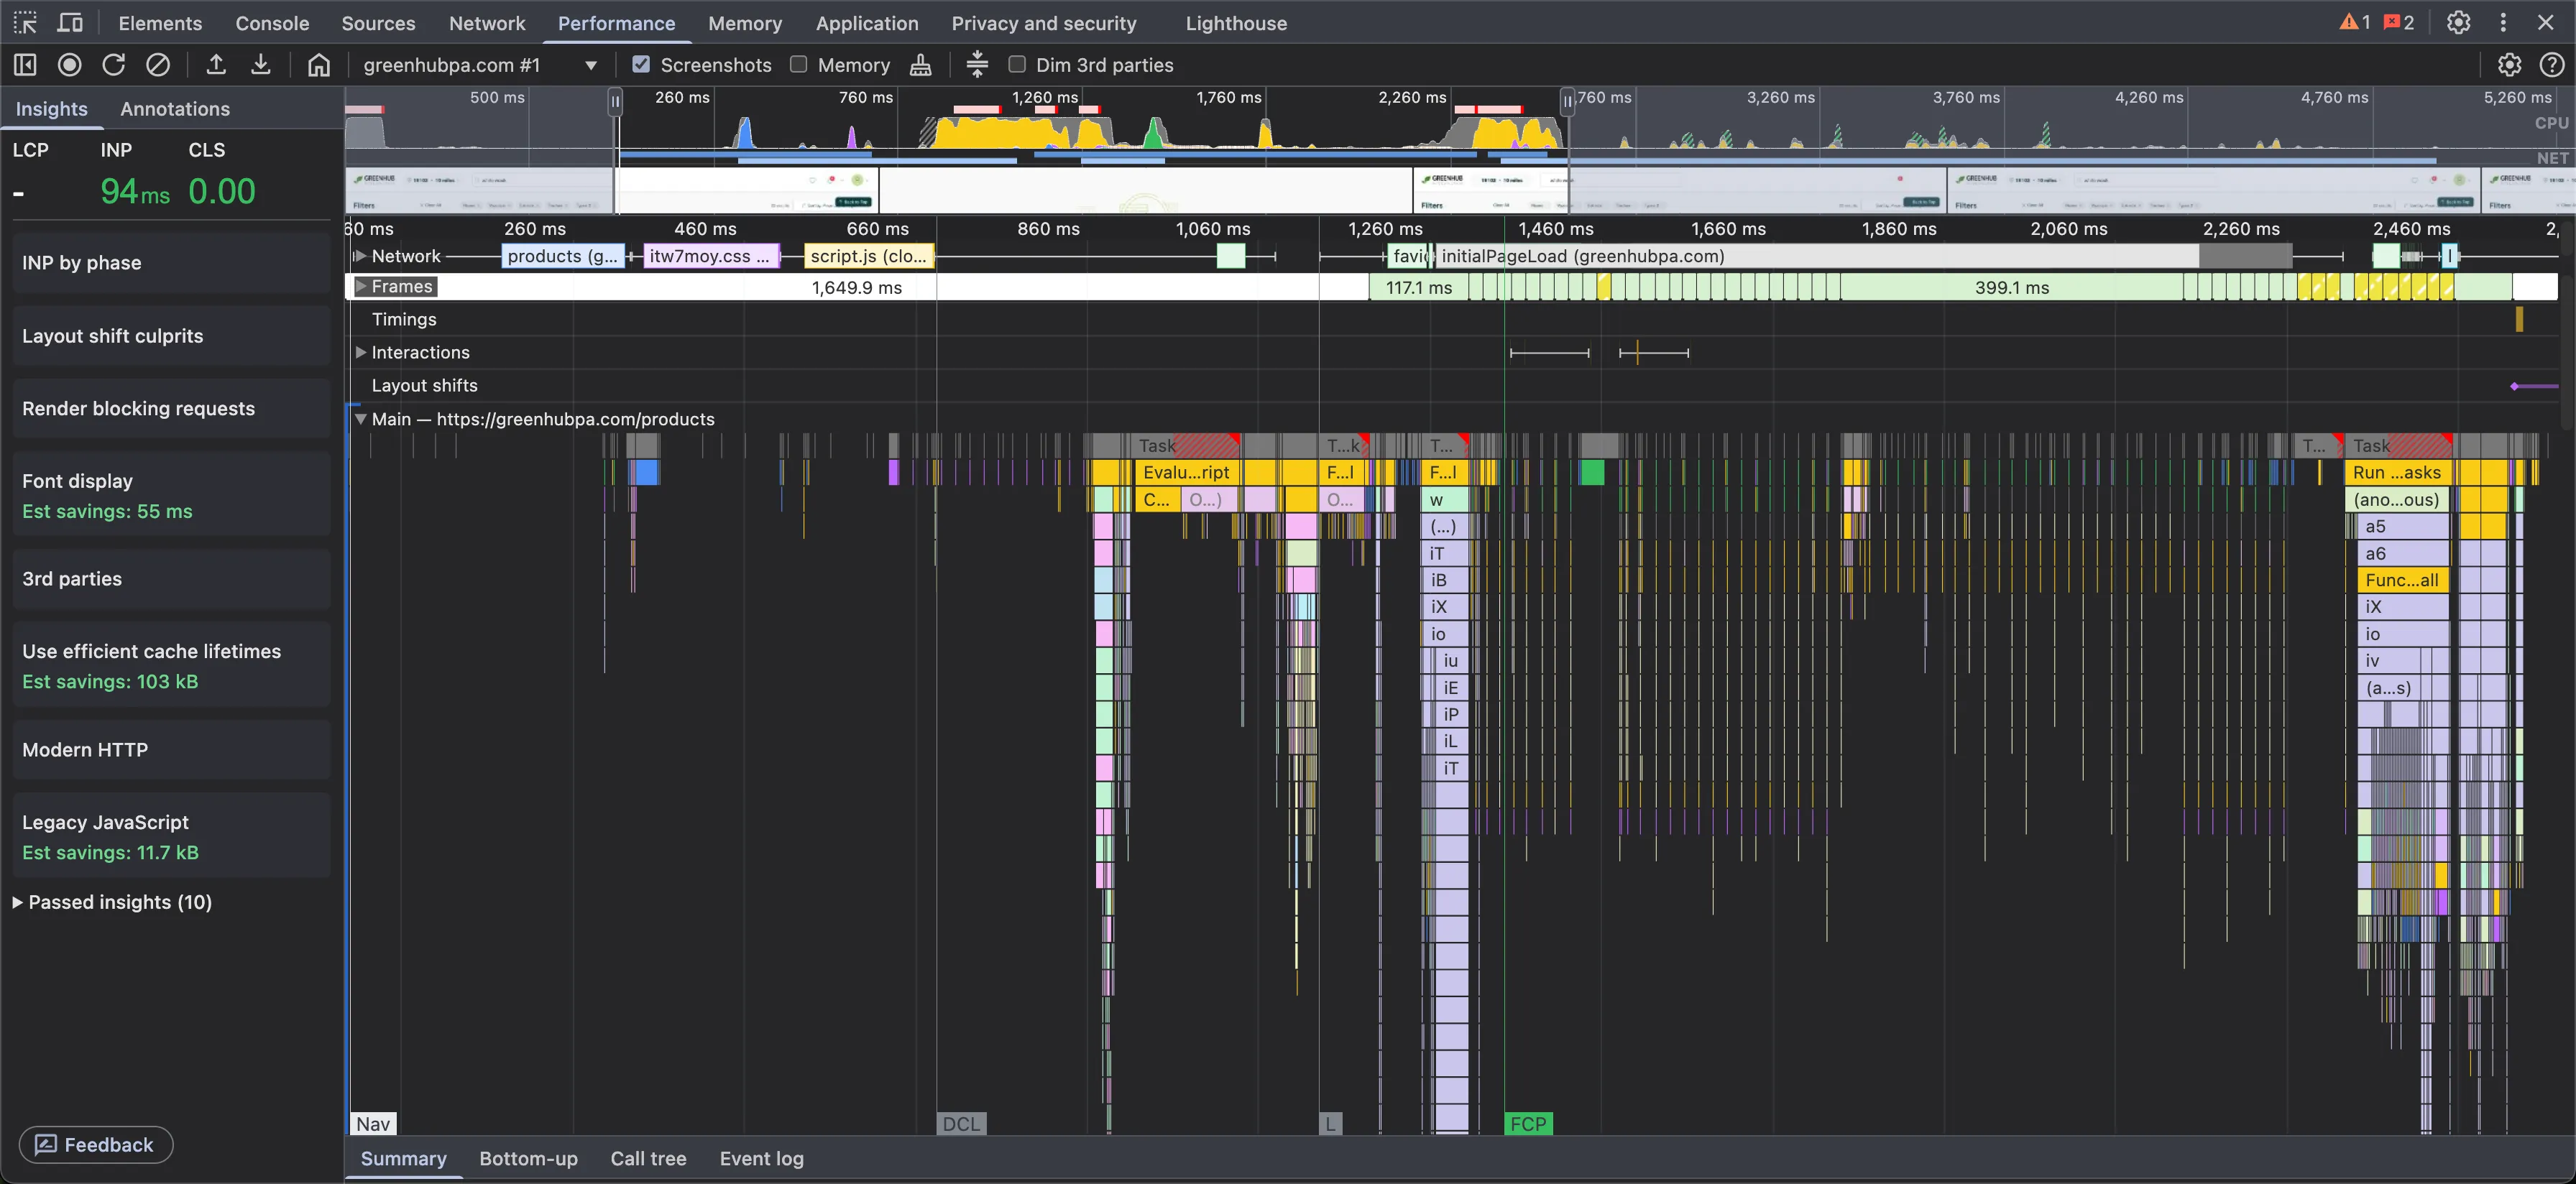This screenshot has width=2576, height=1184.
Task: Open the help question mark icon
Action: point(2551,65)
